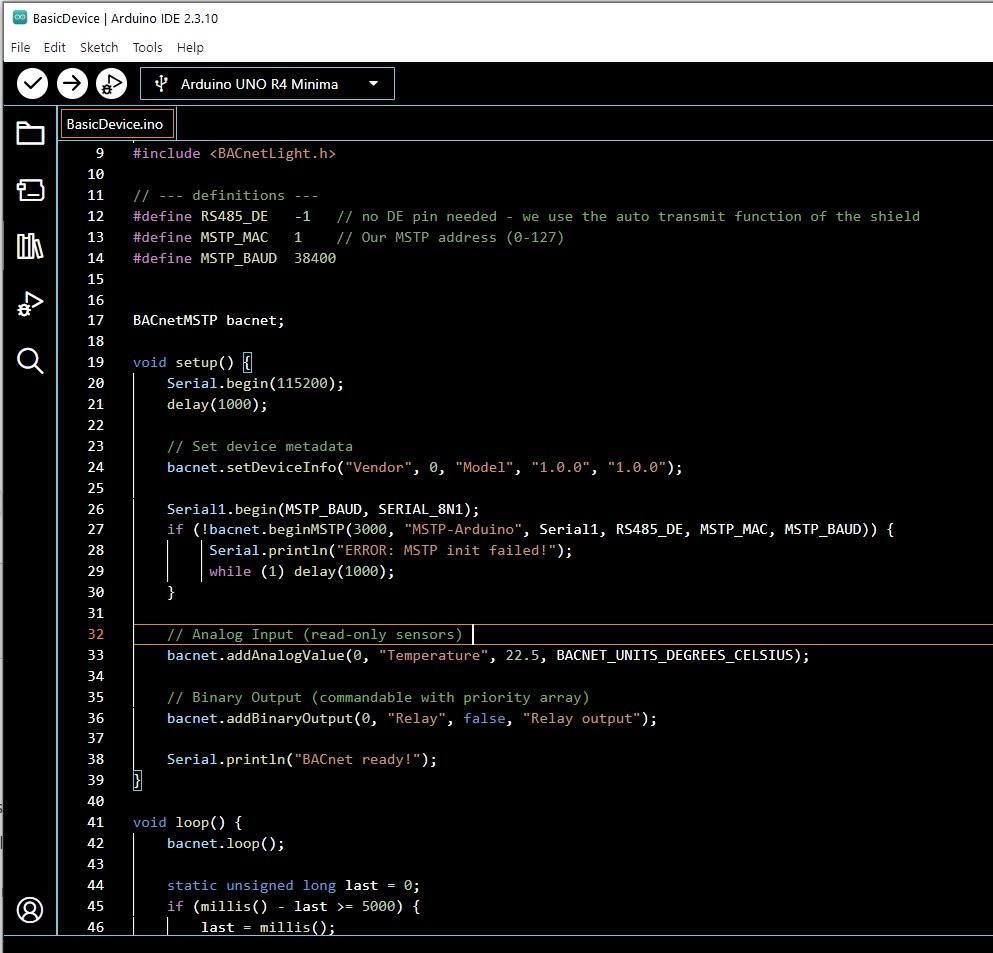Click the '#include <BACnetLight.h>' line
This screenshot has width=993, height=953.
click(234, 153)
